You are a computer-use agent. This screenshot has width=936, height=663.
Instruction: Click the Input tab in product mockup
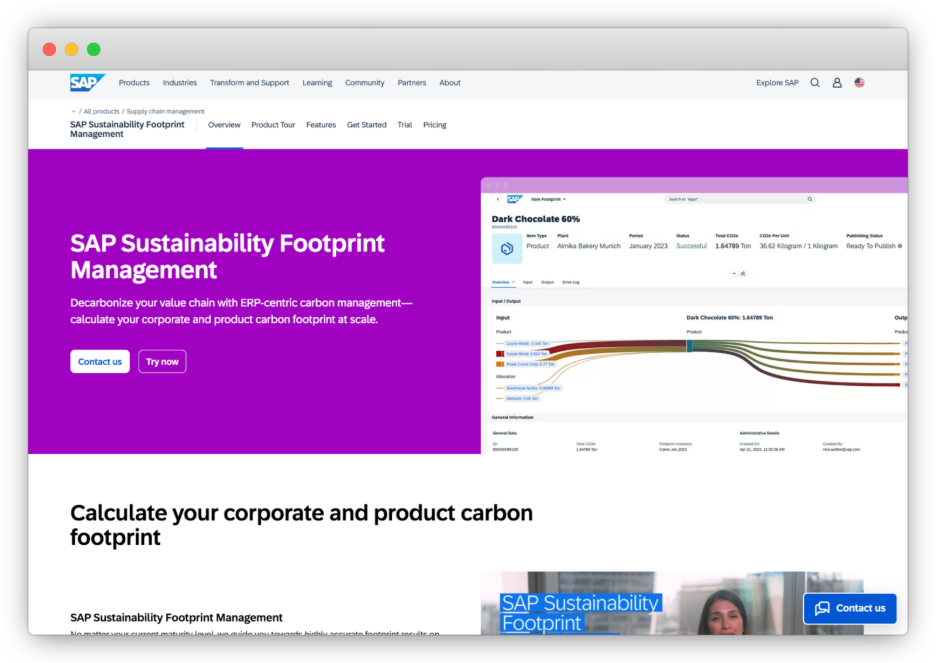(x=528, y=282)
